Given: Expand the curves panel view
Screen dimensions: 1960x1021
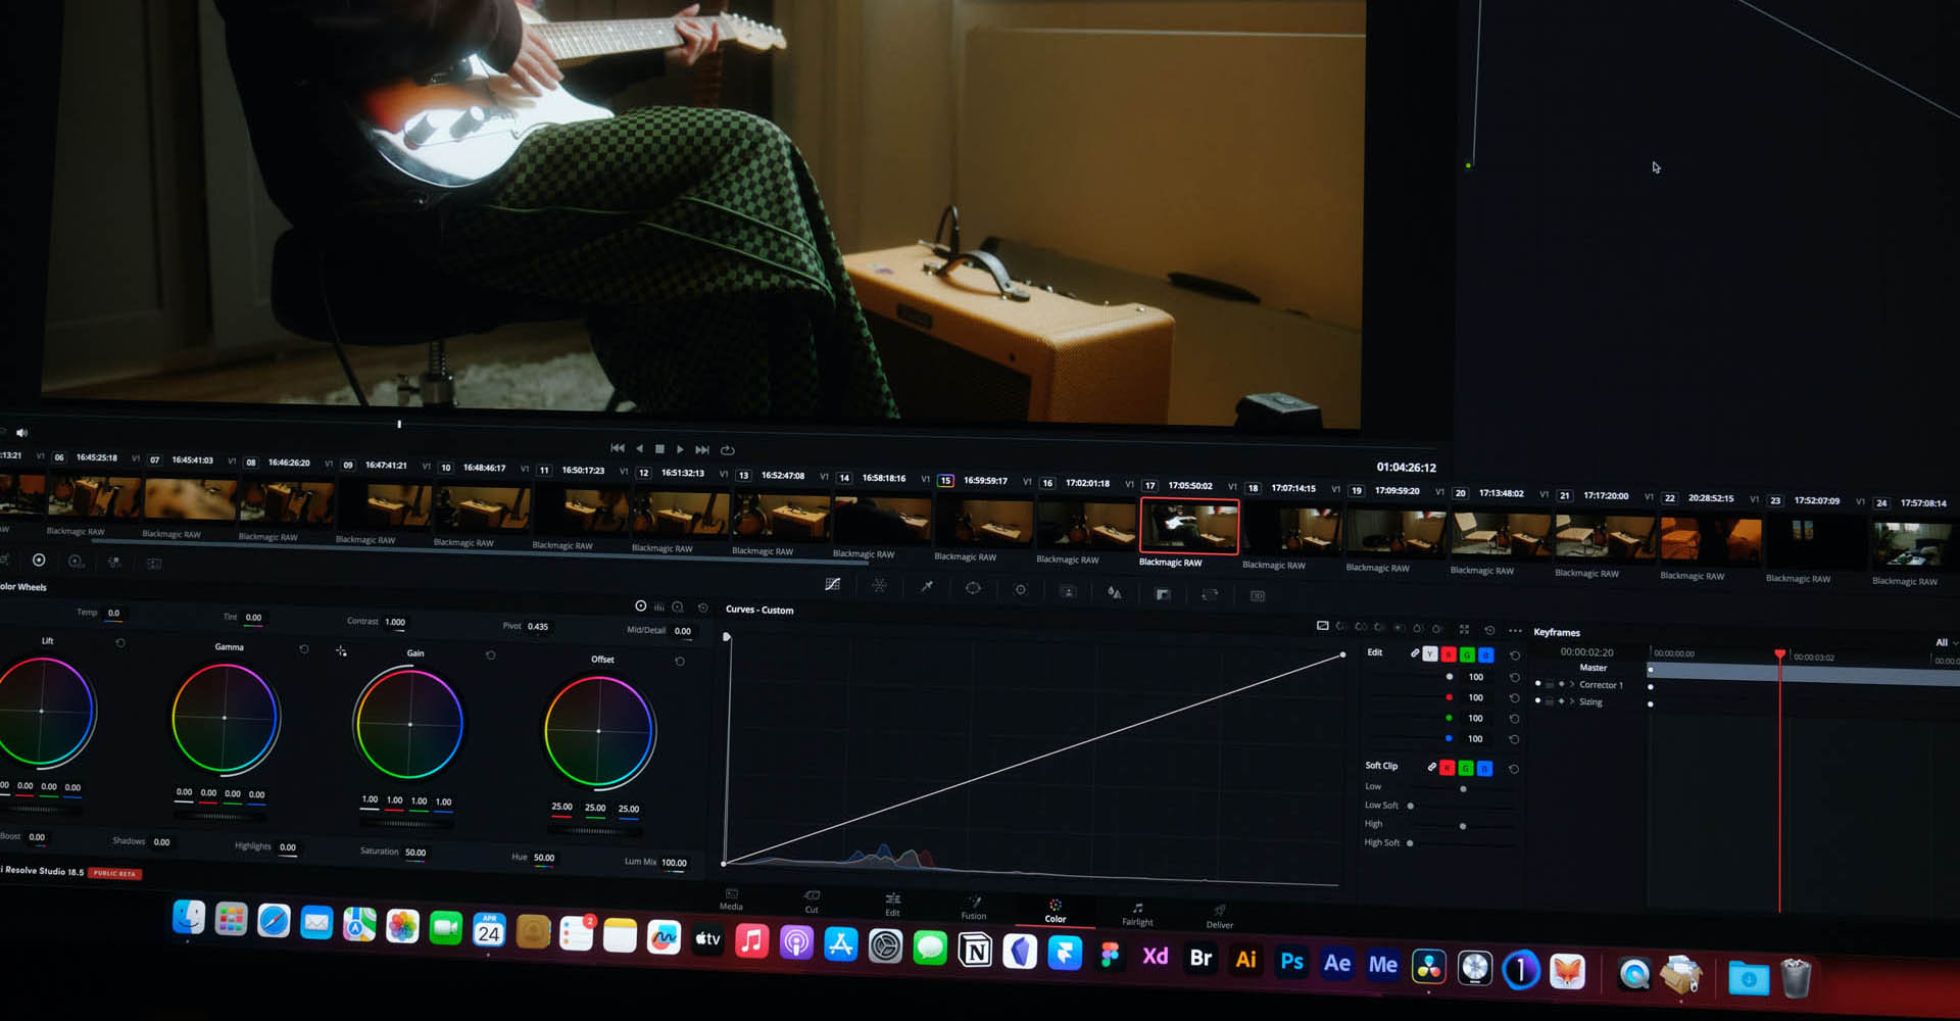Looking at the screenshot, I should pos(1464,629).
